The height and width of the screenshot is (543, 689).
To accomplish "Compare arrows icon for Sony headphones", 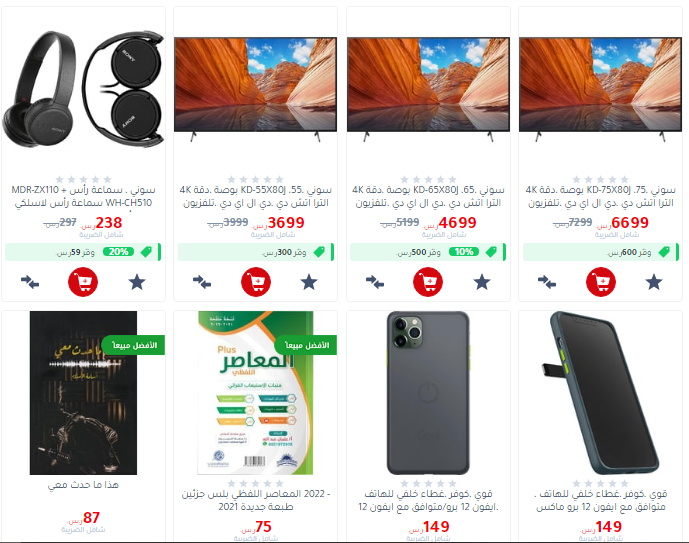I will click(30, 282).
